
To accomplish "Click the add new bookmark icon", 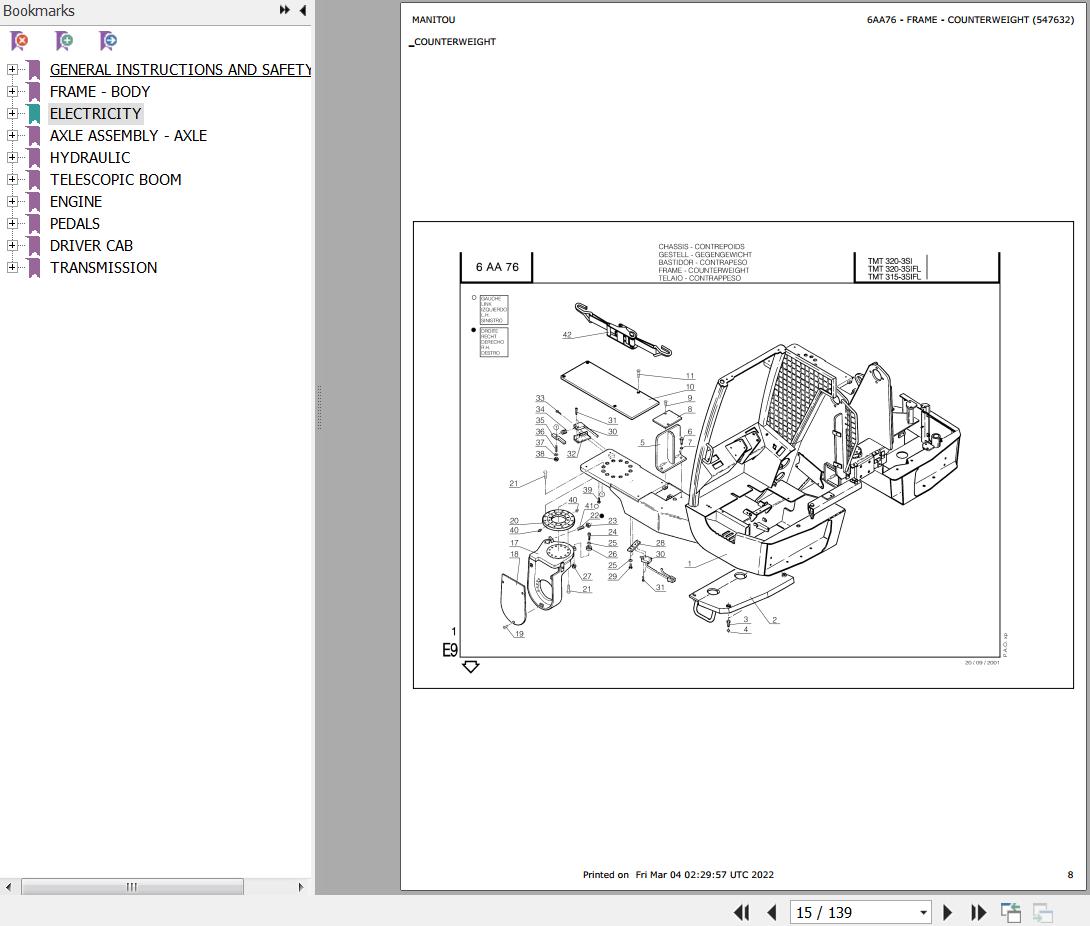I will 64,41.
